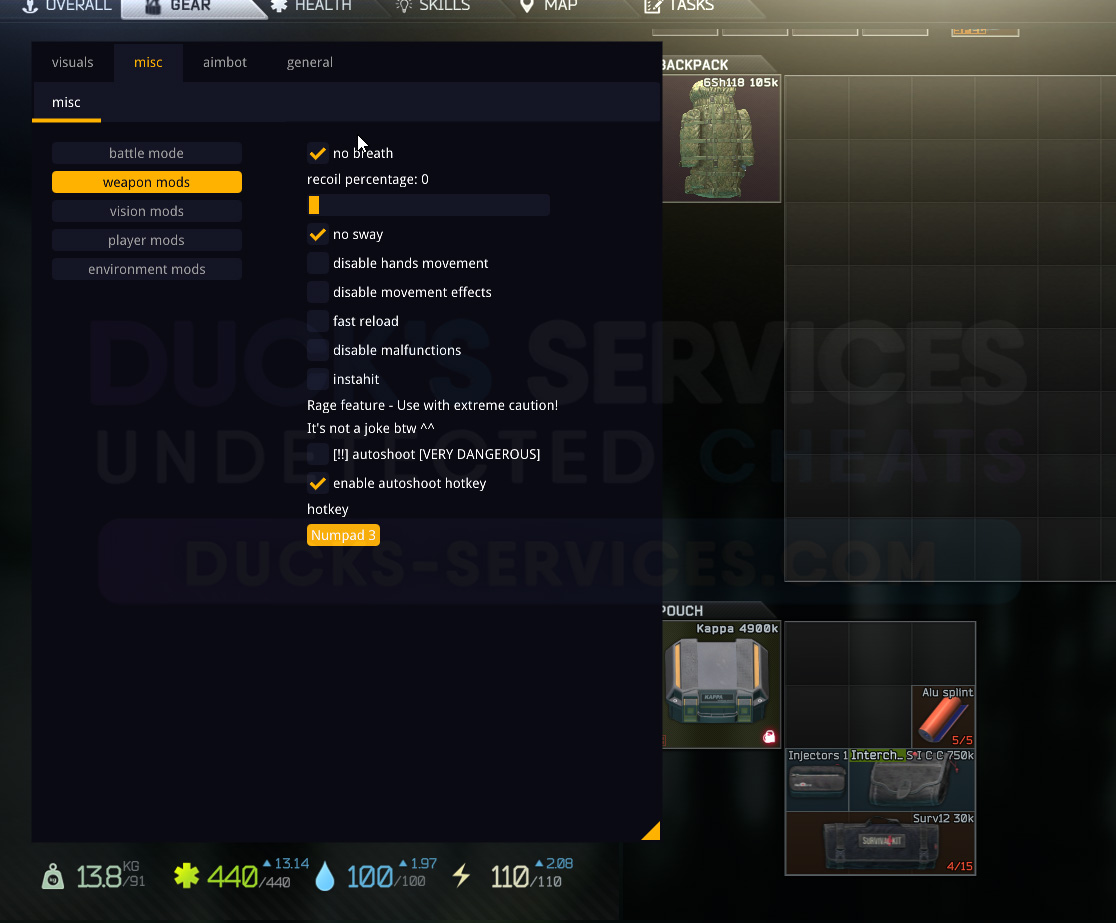The height and width of the screenshot is (923, 1116).
Task: Click the green health asterisk status icon
Action: pos(186,875)
